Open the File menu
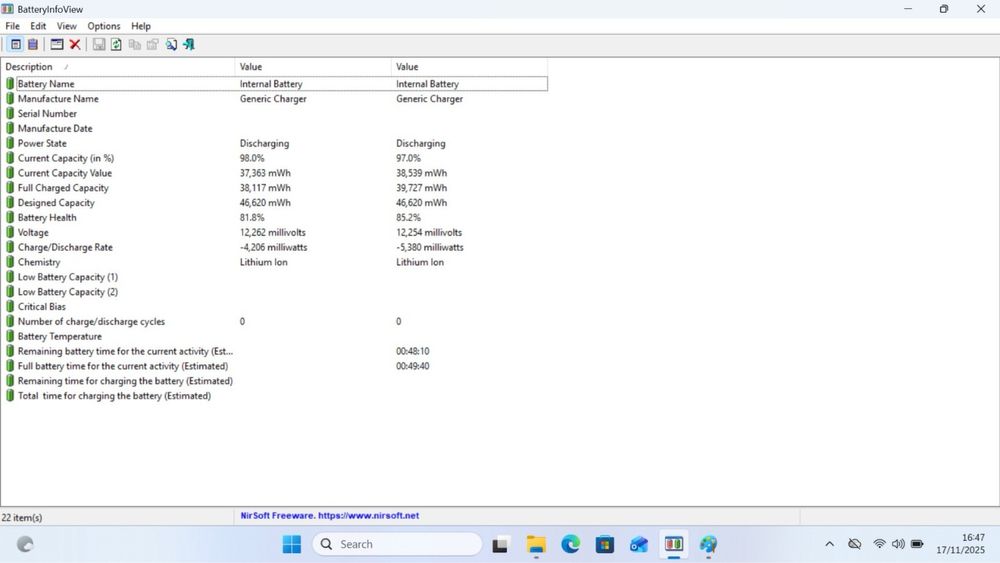This screenshot has width=1000, height=563. 12,26
